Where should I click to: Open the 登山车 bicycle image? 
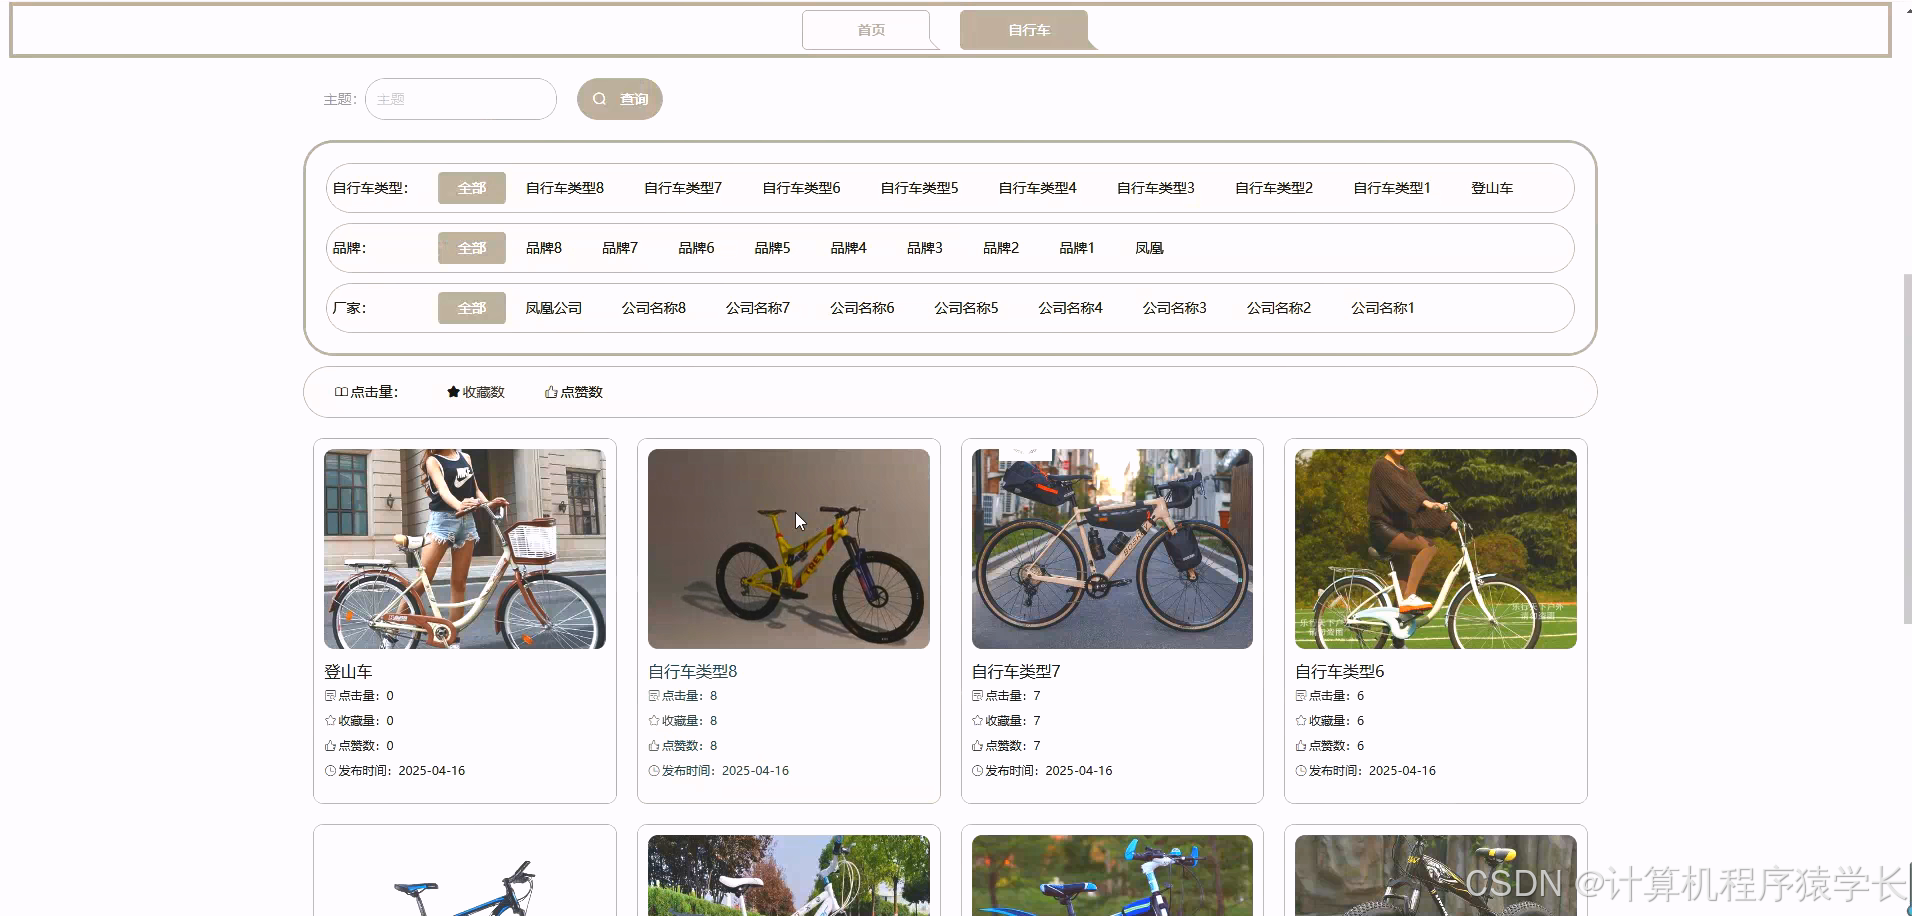click(465, 549)
